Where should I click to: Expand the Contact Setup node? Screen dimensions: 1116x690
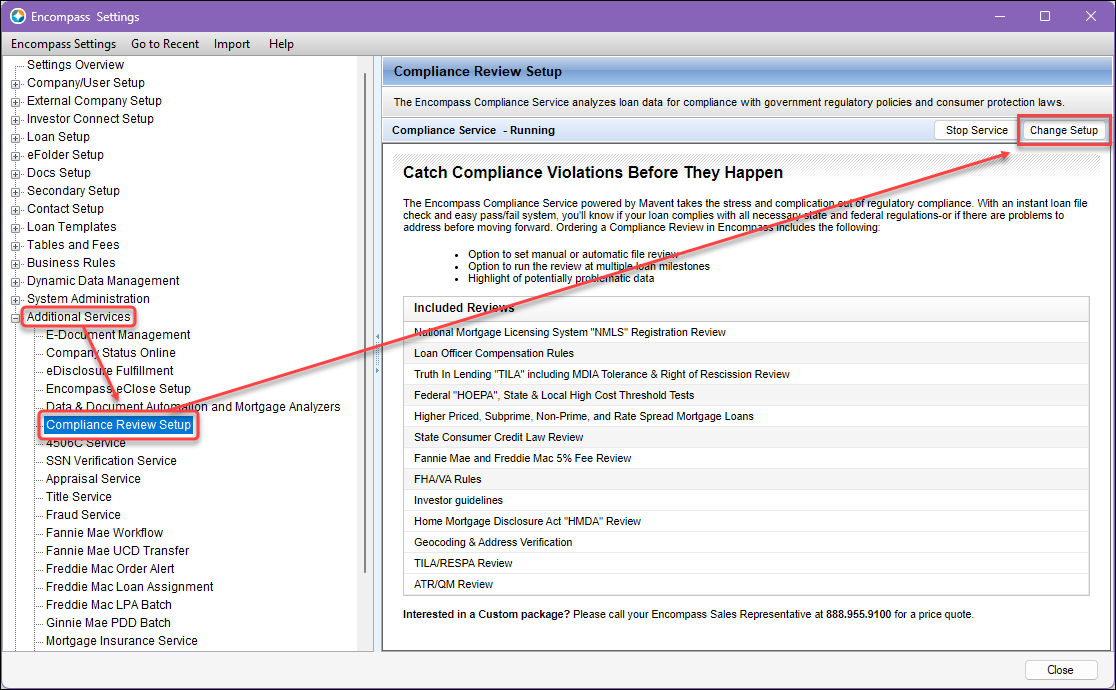point(16,210)
